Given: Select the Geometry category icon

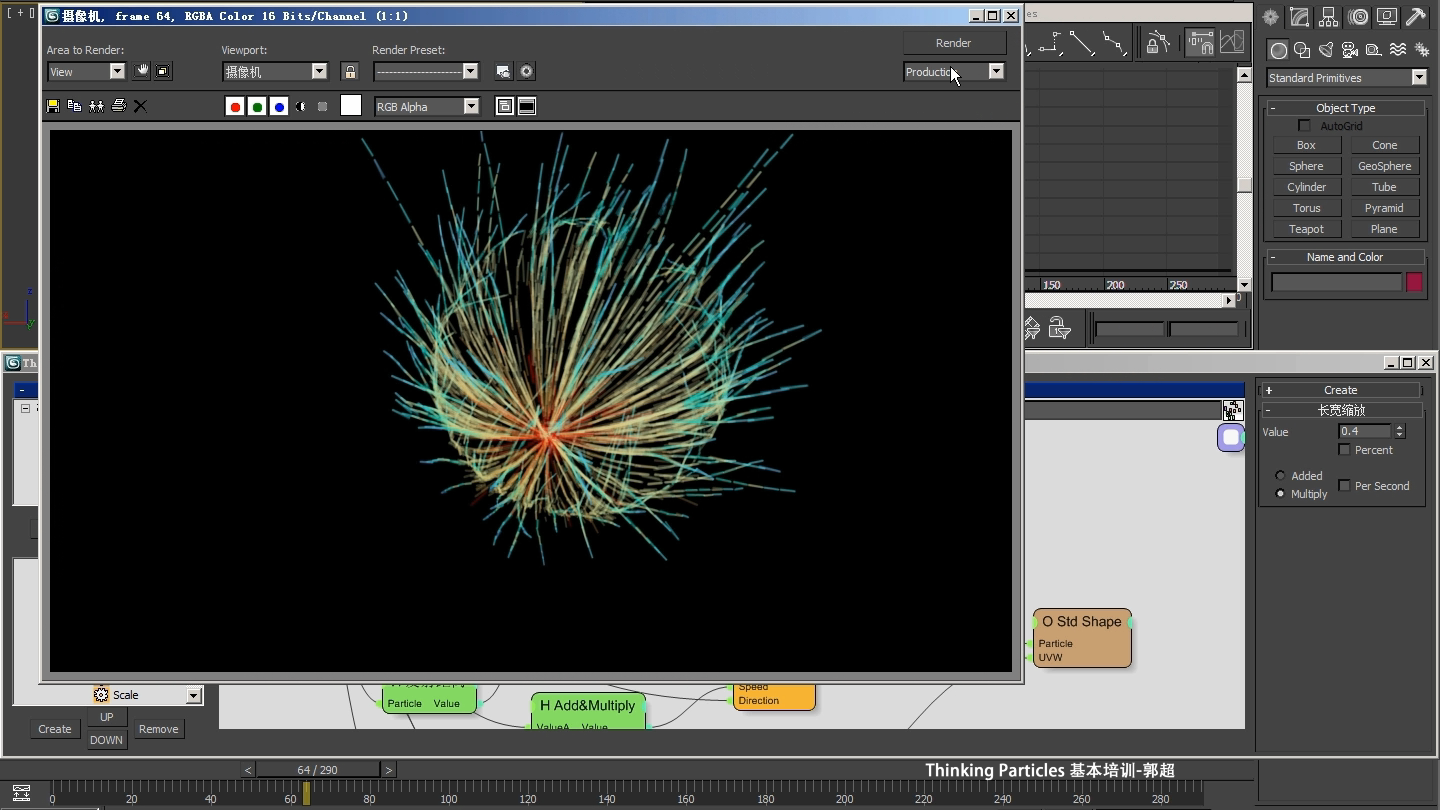Looking at the screenshot, I should pos(1279,50).
